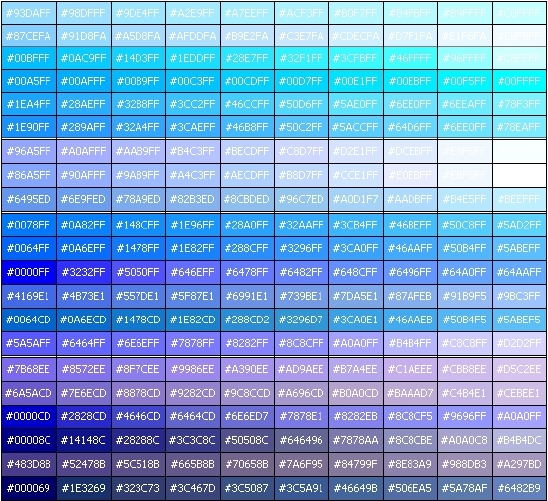Screen dimensions: 548x501
Task: Click the #646496 swatch
Action: (x=301, y=440)
